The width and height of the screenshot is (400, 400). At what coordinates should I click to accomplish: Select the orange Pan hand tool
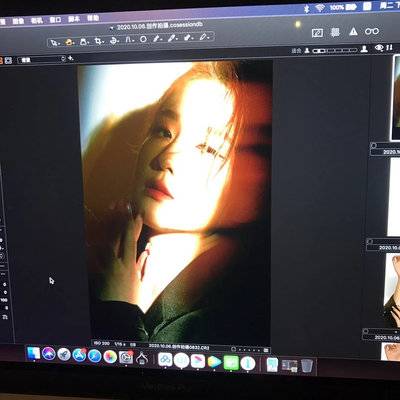69,42
